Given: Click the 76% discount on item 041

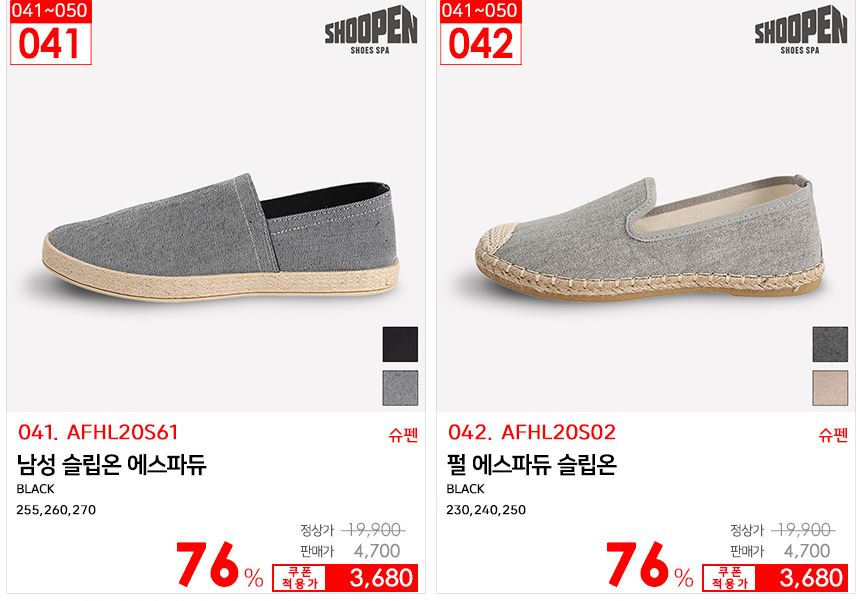Looking at the screenshot, I should (220, 565).
